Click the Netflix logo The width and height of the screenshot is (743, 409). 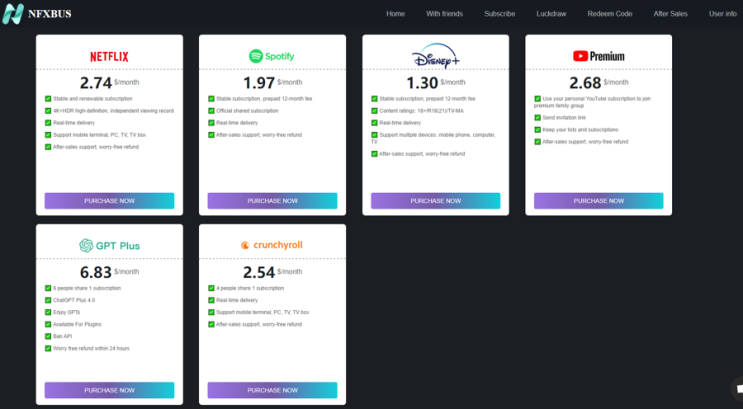(109, 56)
